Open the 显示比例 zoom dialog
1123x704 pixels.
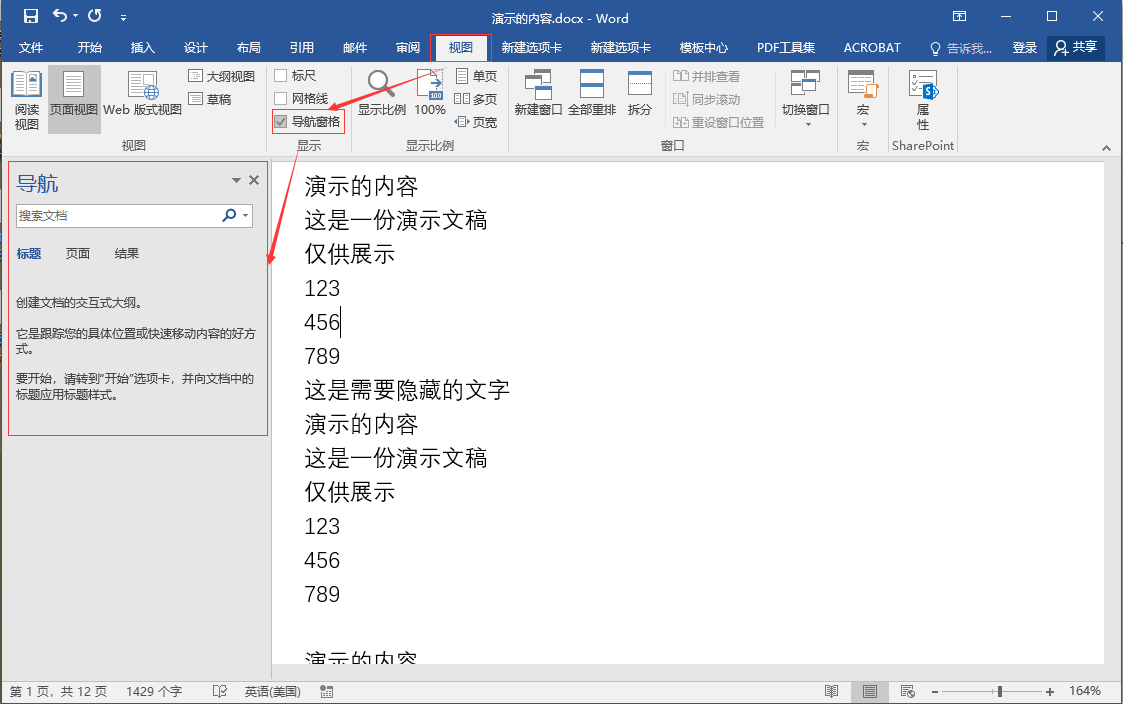point(382,93)
